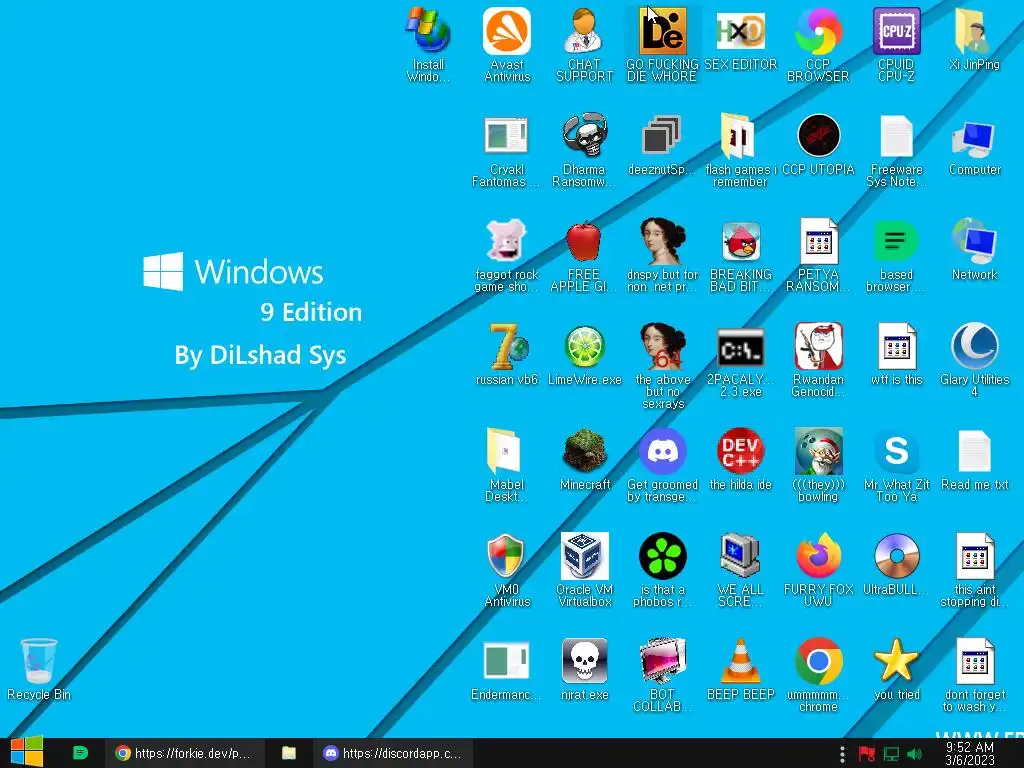Show hidden tray icons via the three dots
The height and width of the screenshot is (768, 1024).
tap(842, 754)
